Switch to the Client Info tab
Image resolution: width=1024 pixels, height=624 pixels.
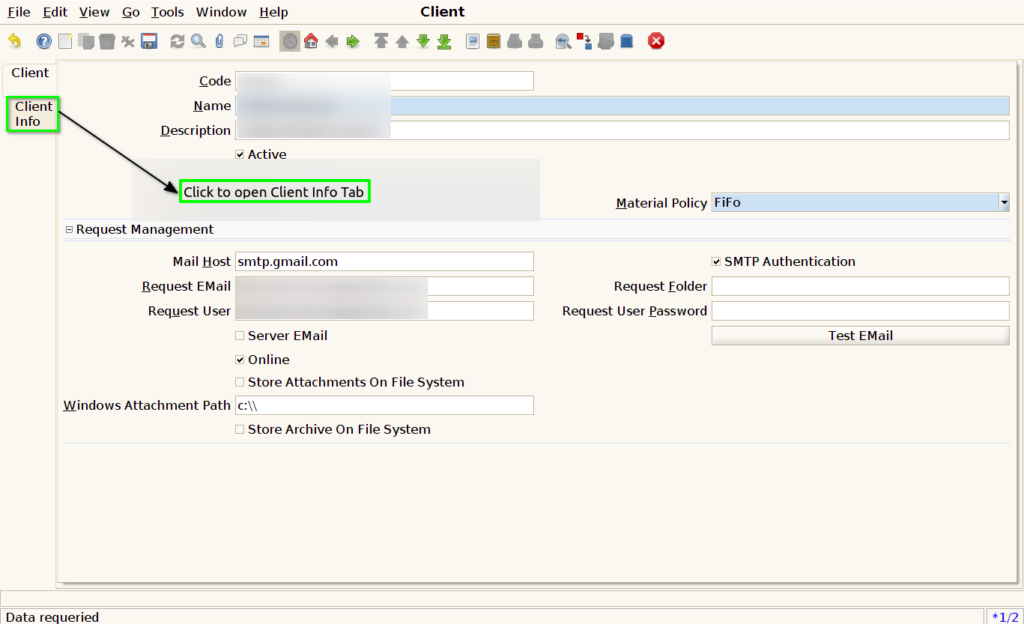click(x=33, y=114)
